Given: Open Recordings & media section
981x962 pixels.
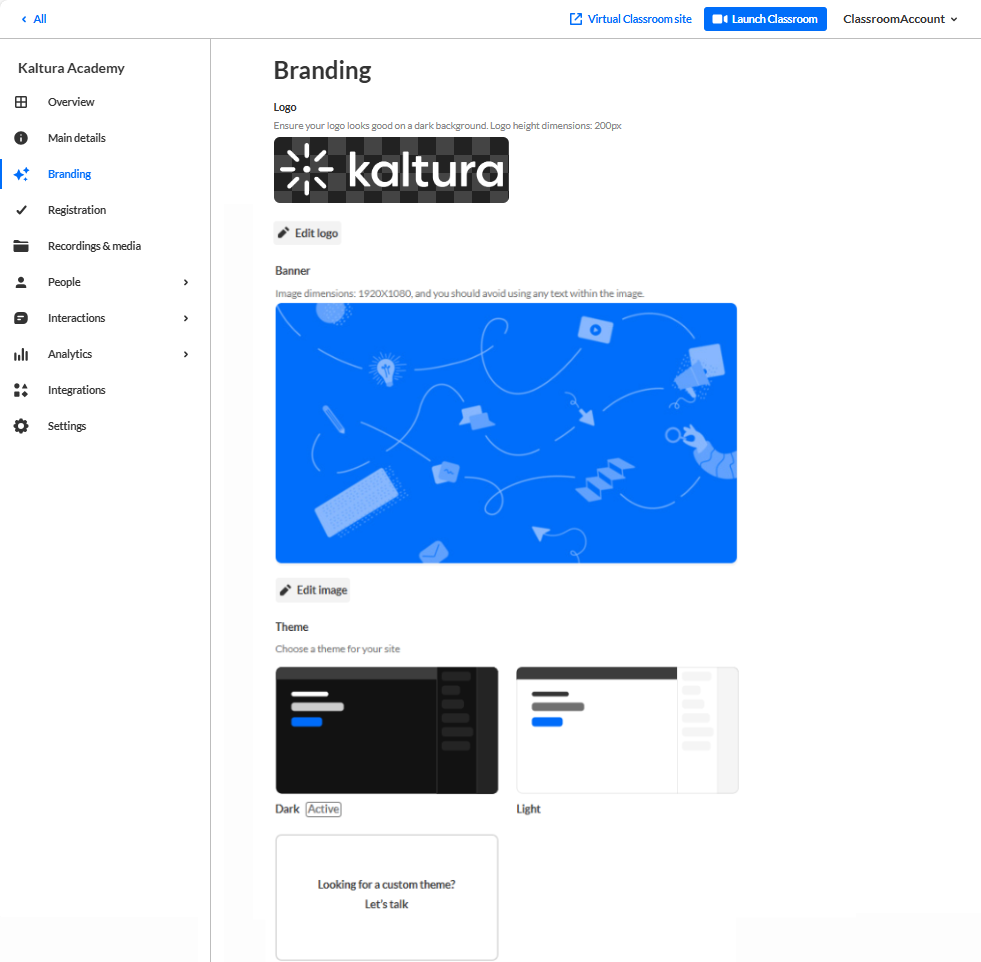Looking at the screenshot, I should pyautogui.click(x=105, y=246).
